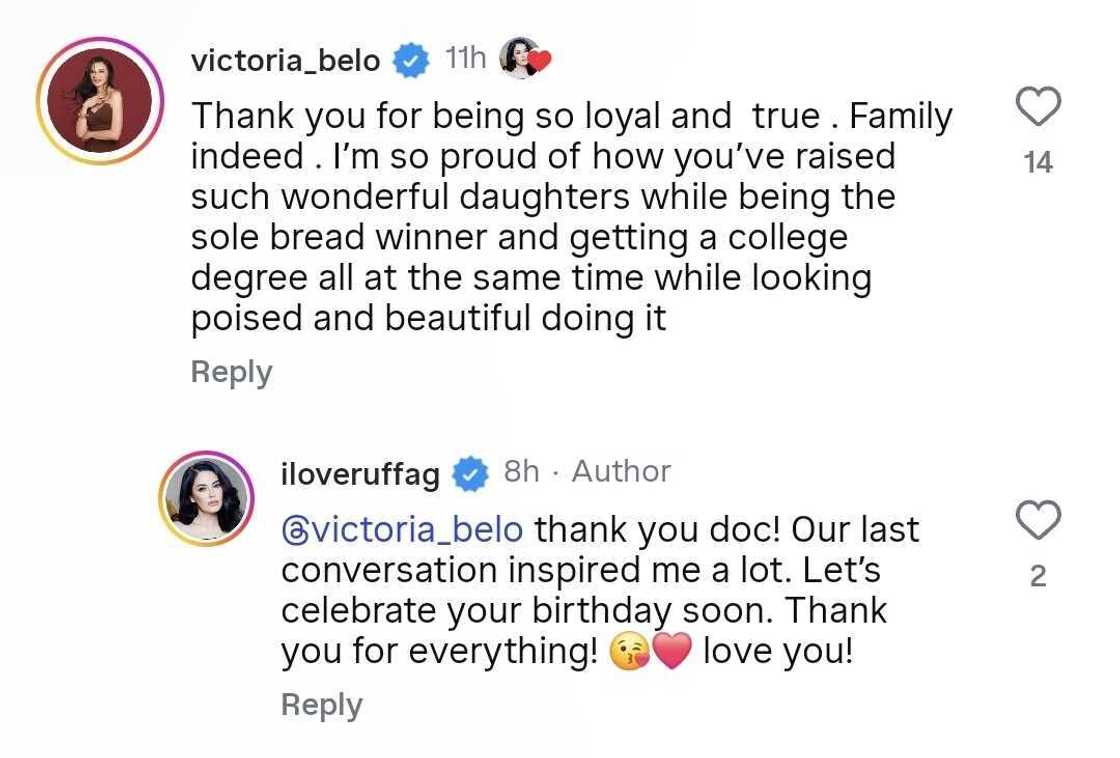Open the @victoria_belo mention link
The height and width of the screenshot is (758, 1120).
(400, 529)
